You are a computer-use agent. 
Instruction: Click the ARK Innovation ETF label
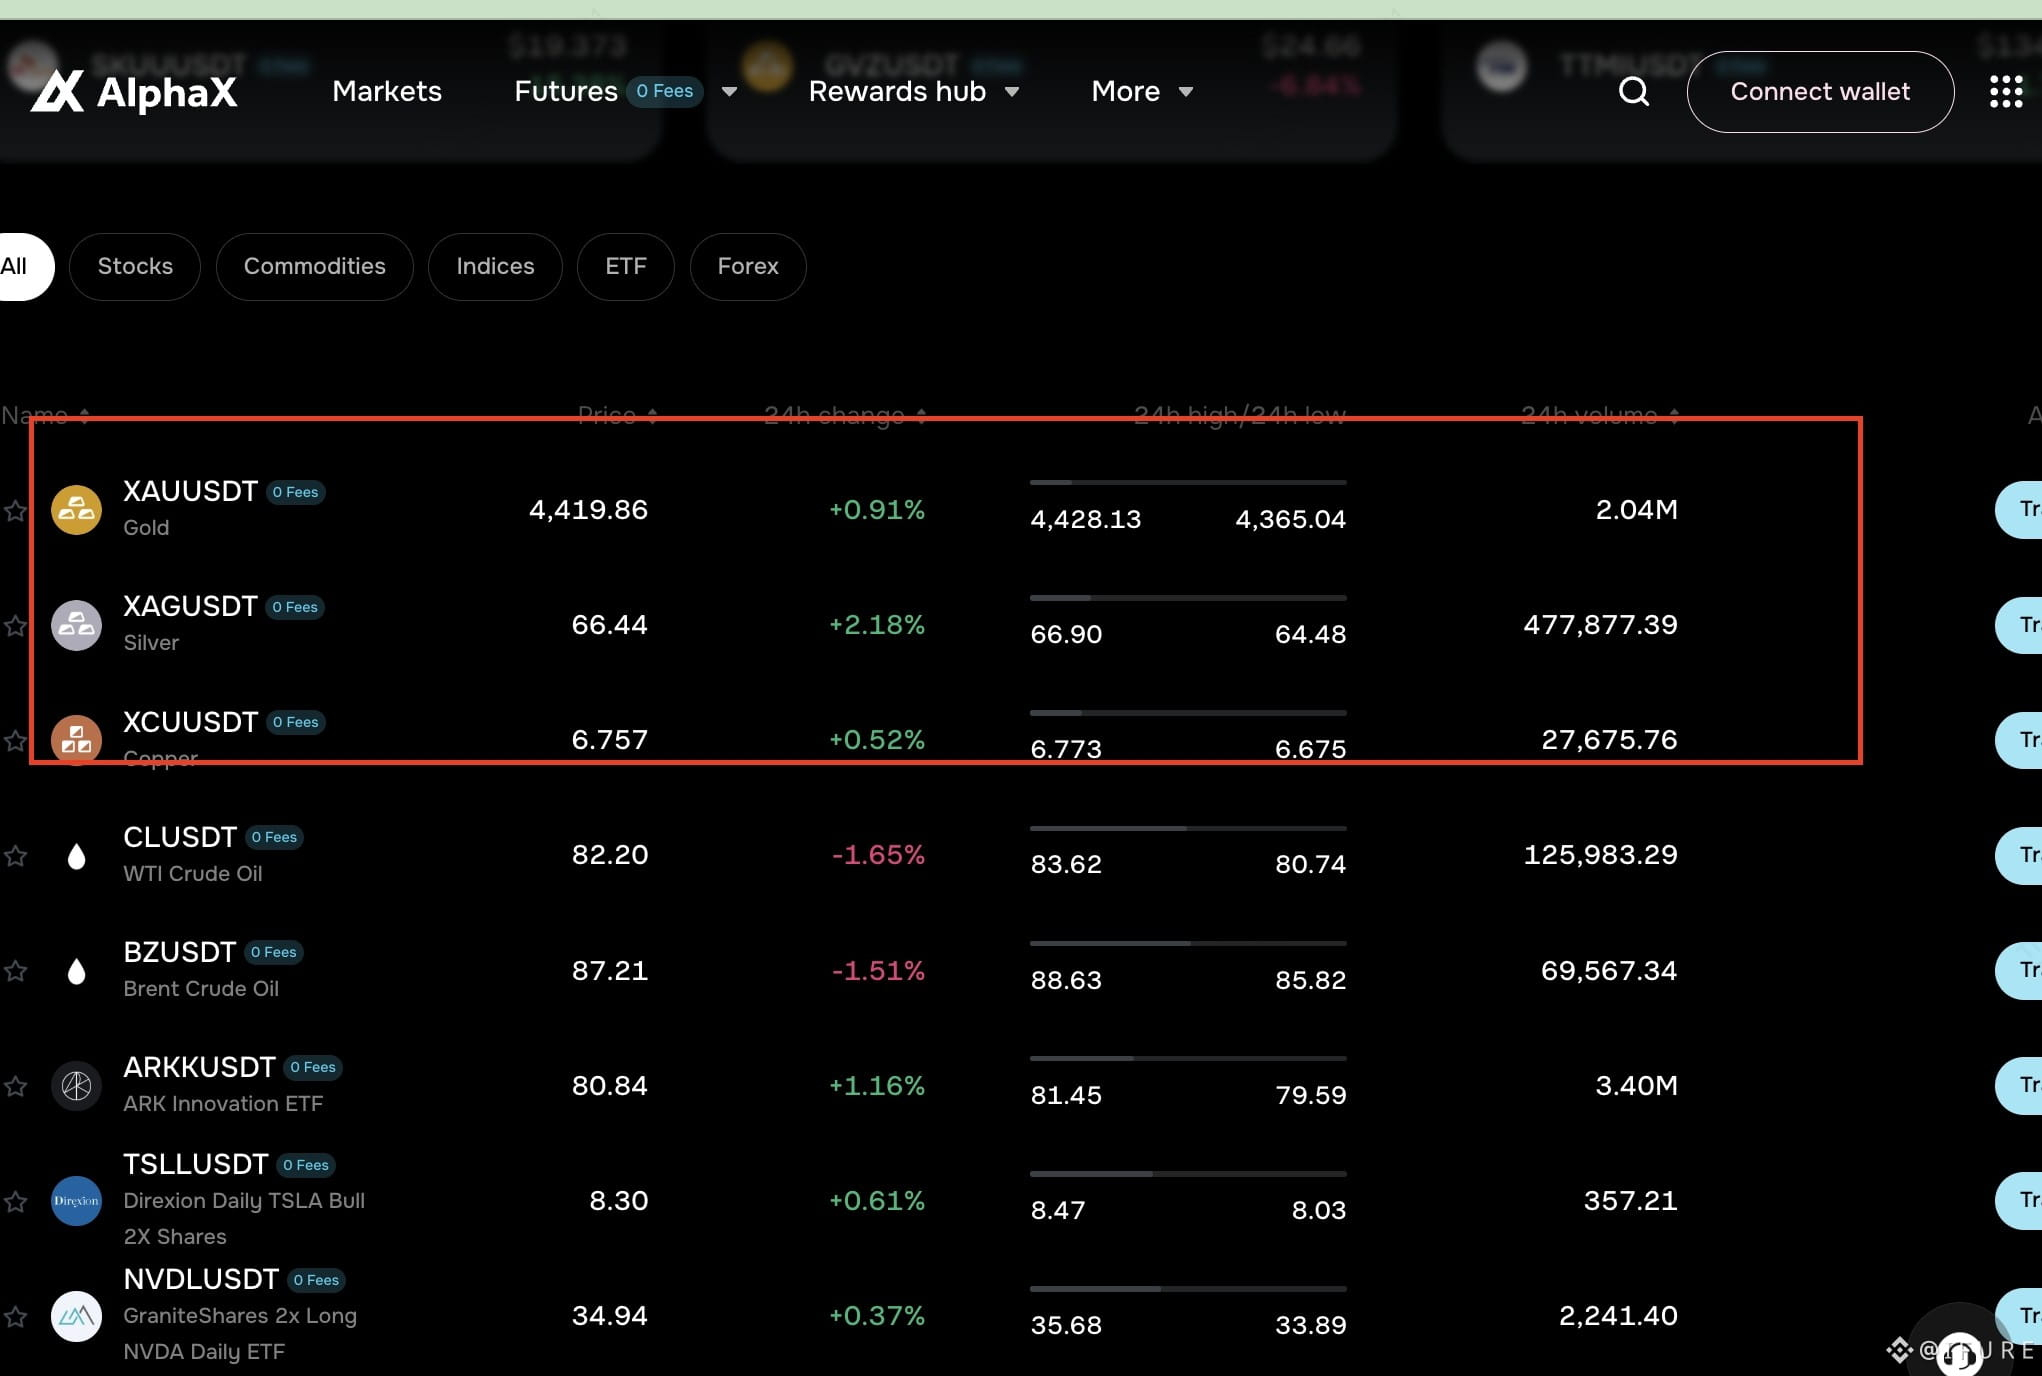[223, 1104]
